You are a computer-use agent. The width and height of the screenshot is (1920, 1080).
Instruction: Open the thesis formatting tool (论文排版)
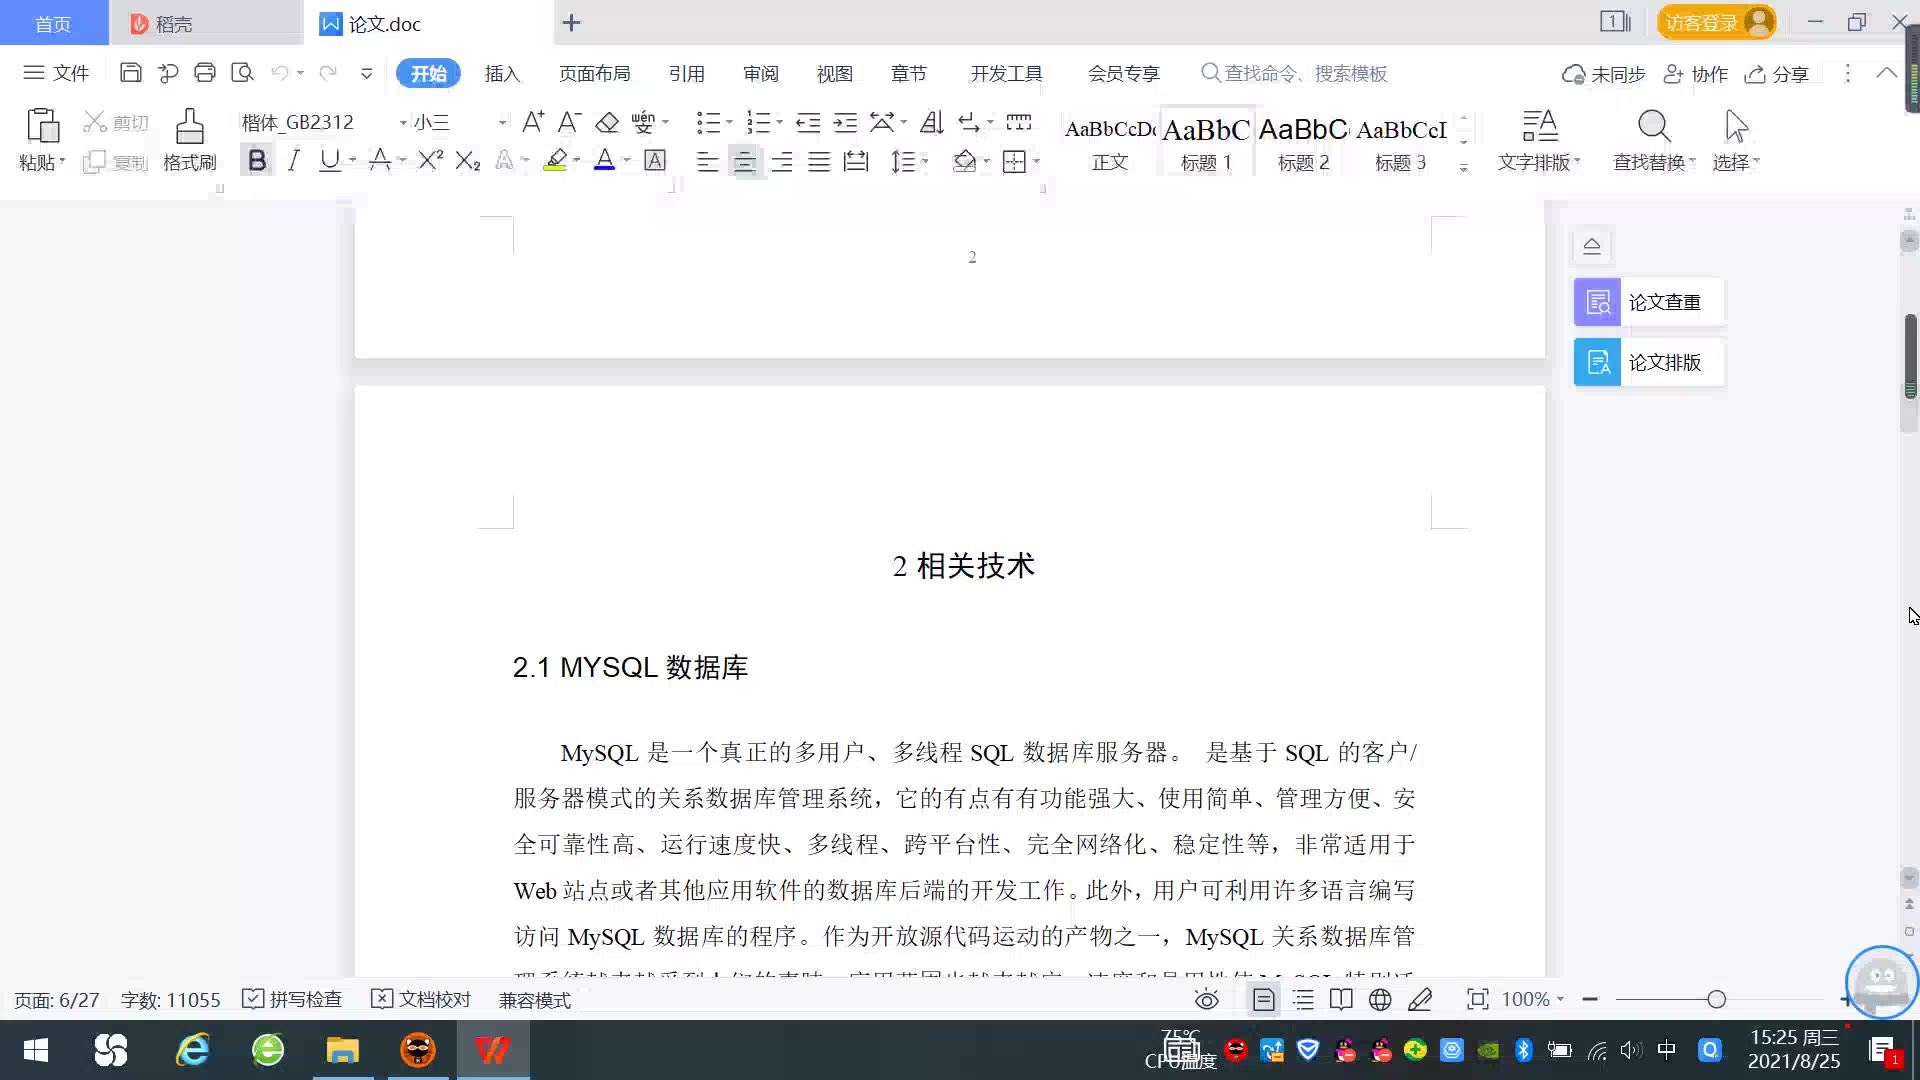pos(1649,362)
